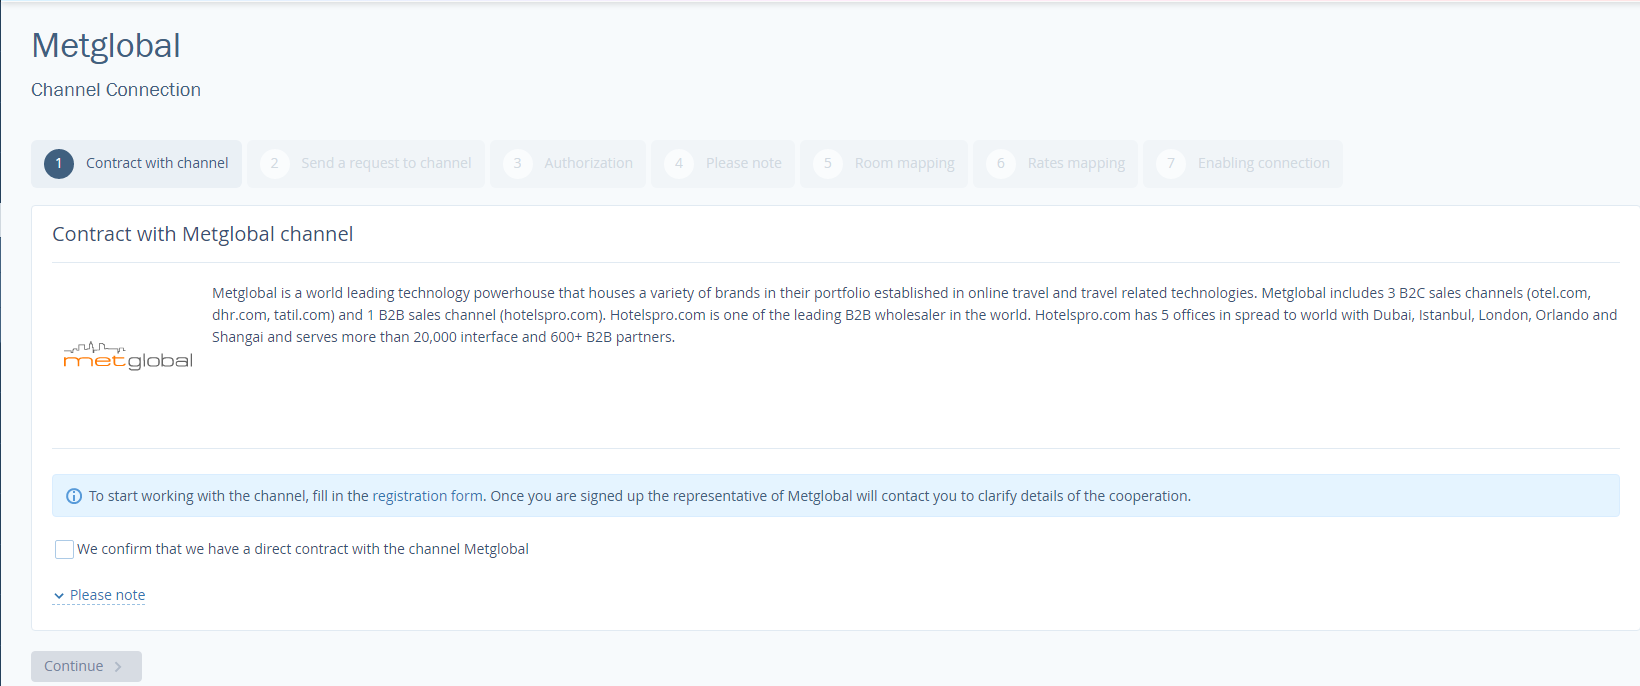Open the registration form link
Image resolution: width=1640 pixels, height=686 pixels.
click(x=427, y=496)
